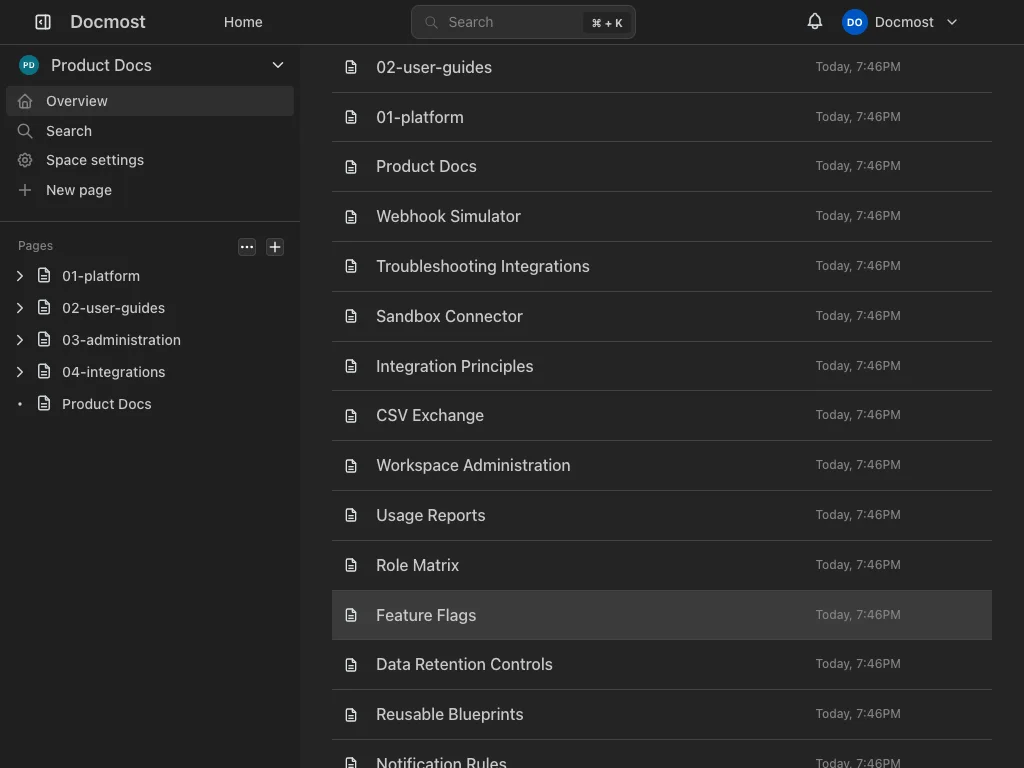Open the Workspace Administration page
The image size is (1024, 768).
(x=662, y=466)
